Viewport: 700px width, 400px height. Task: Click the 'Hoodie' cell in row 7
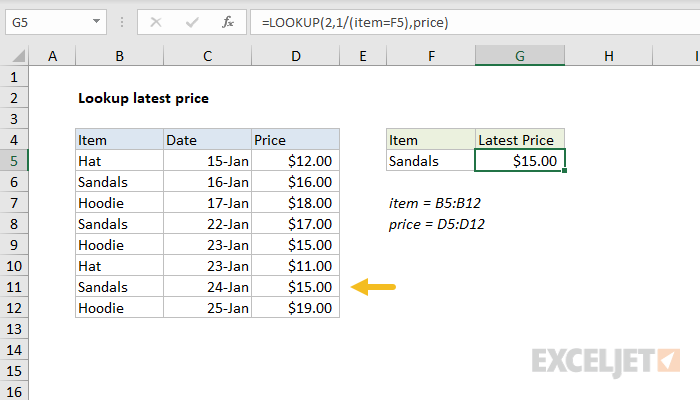click(119, 203)
